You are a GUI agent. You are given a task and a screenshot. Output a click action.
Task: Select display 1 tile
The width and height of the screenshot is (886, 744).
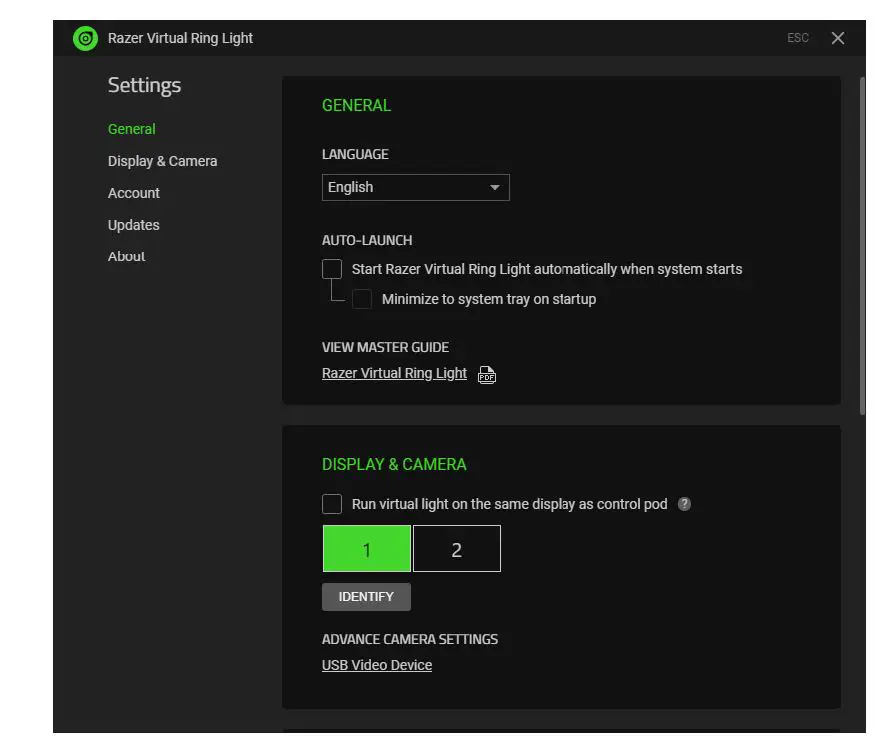click(367, 549)
